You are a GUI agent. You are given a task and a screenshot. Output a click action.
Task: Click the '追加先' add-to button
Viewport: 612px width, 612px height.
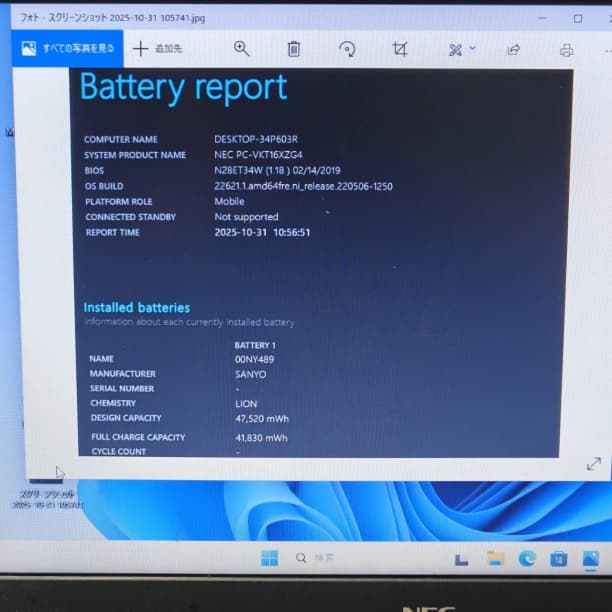tap(158, 49)
